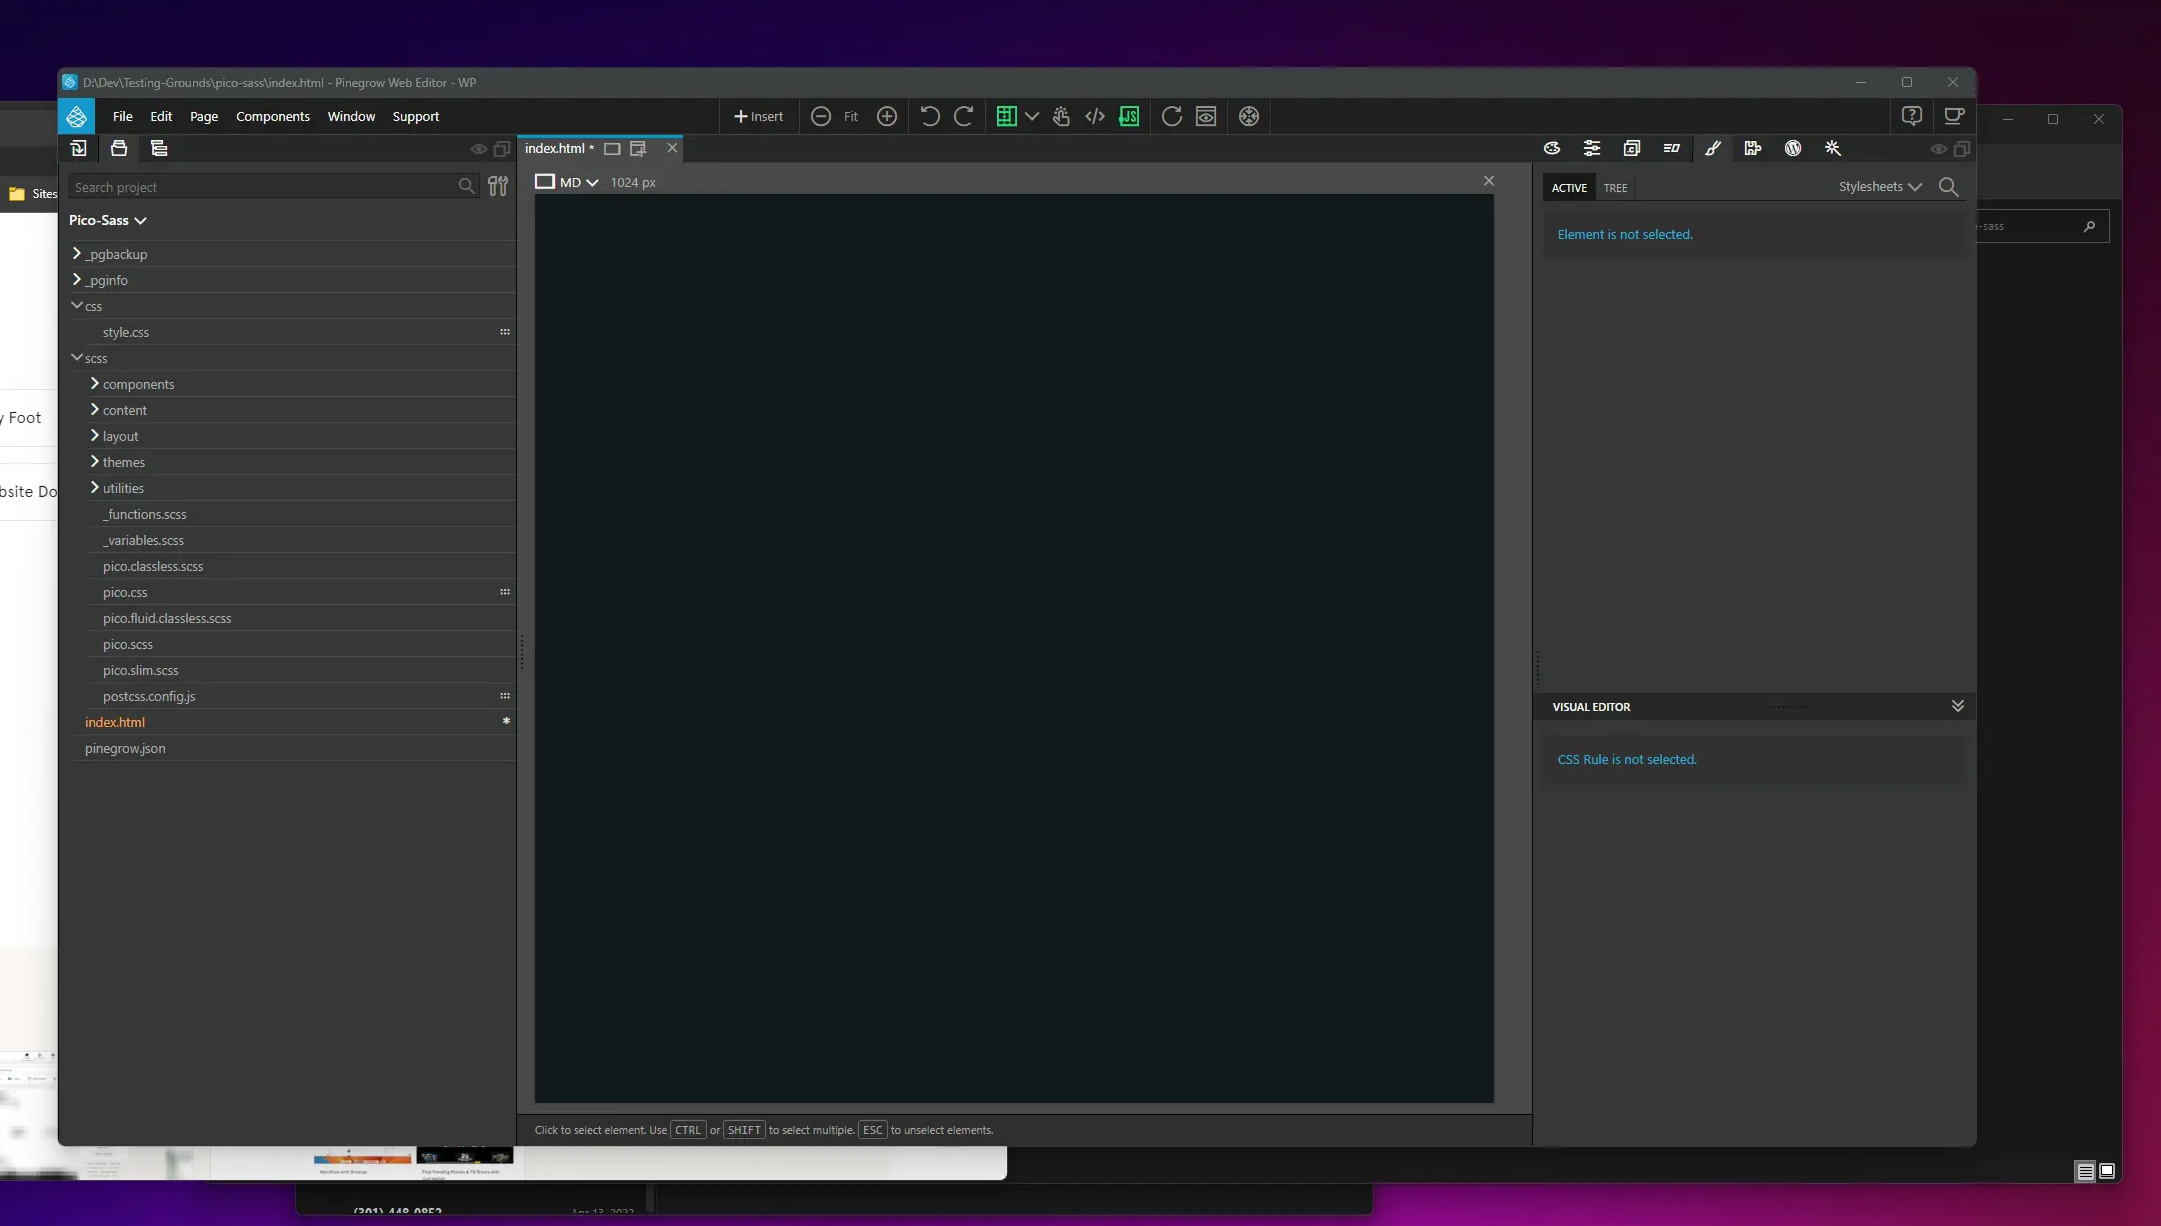This screenshot has width=2161, height=1226.
Task: Zoom in the page view
Action: (886, 116)
